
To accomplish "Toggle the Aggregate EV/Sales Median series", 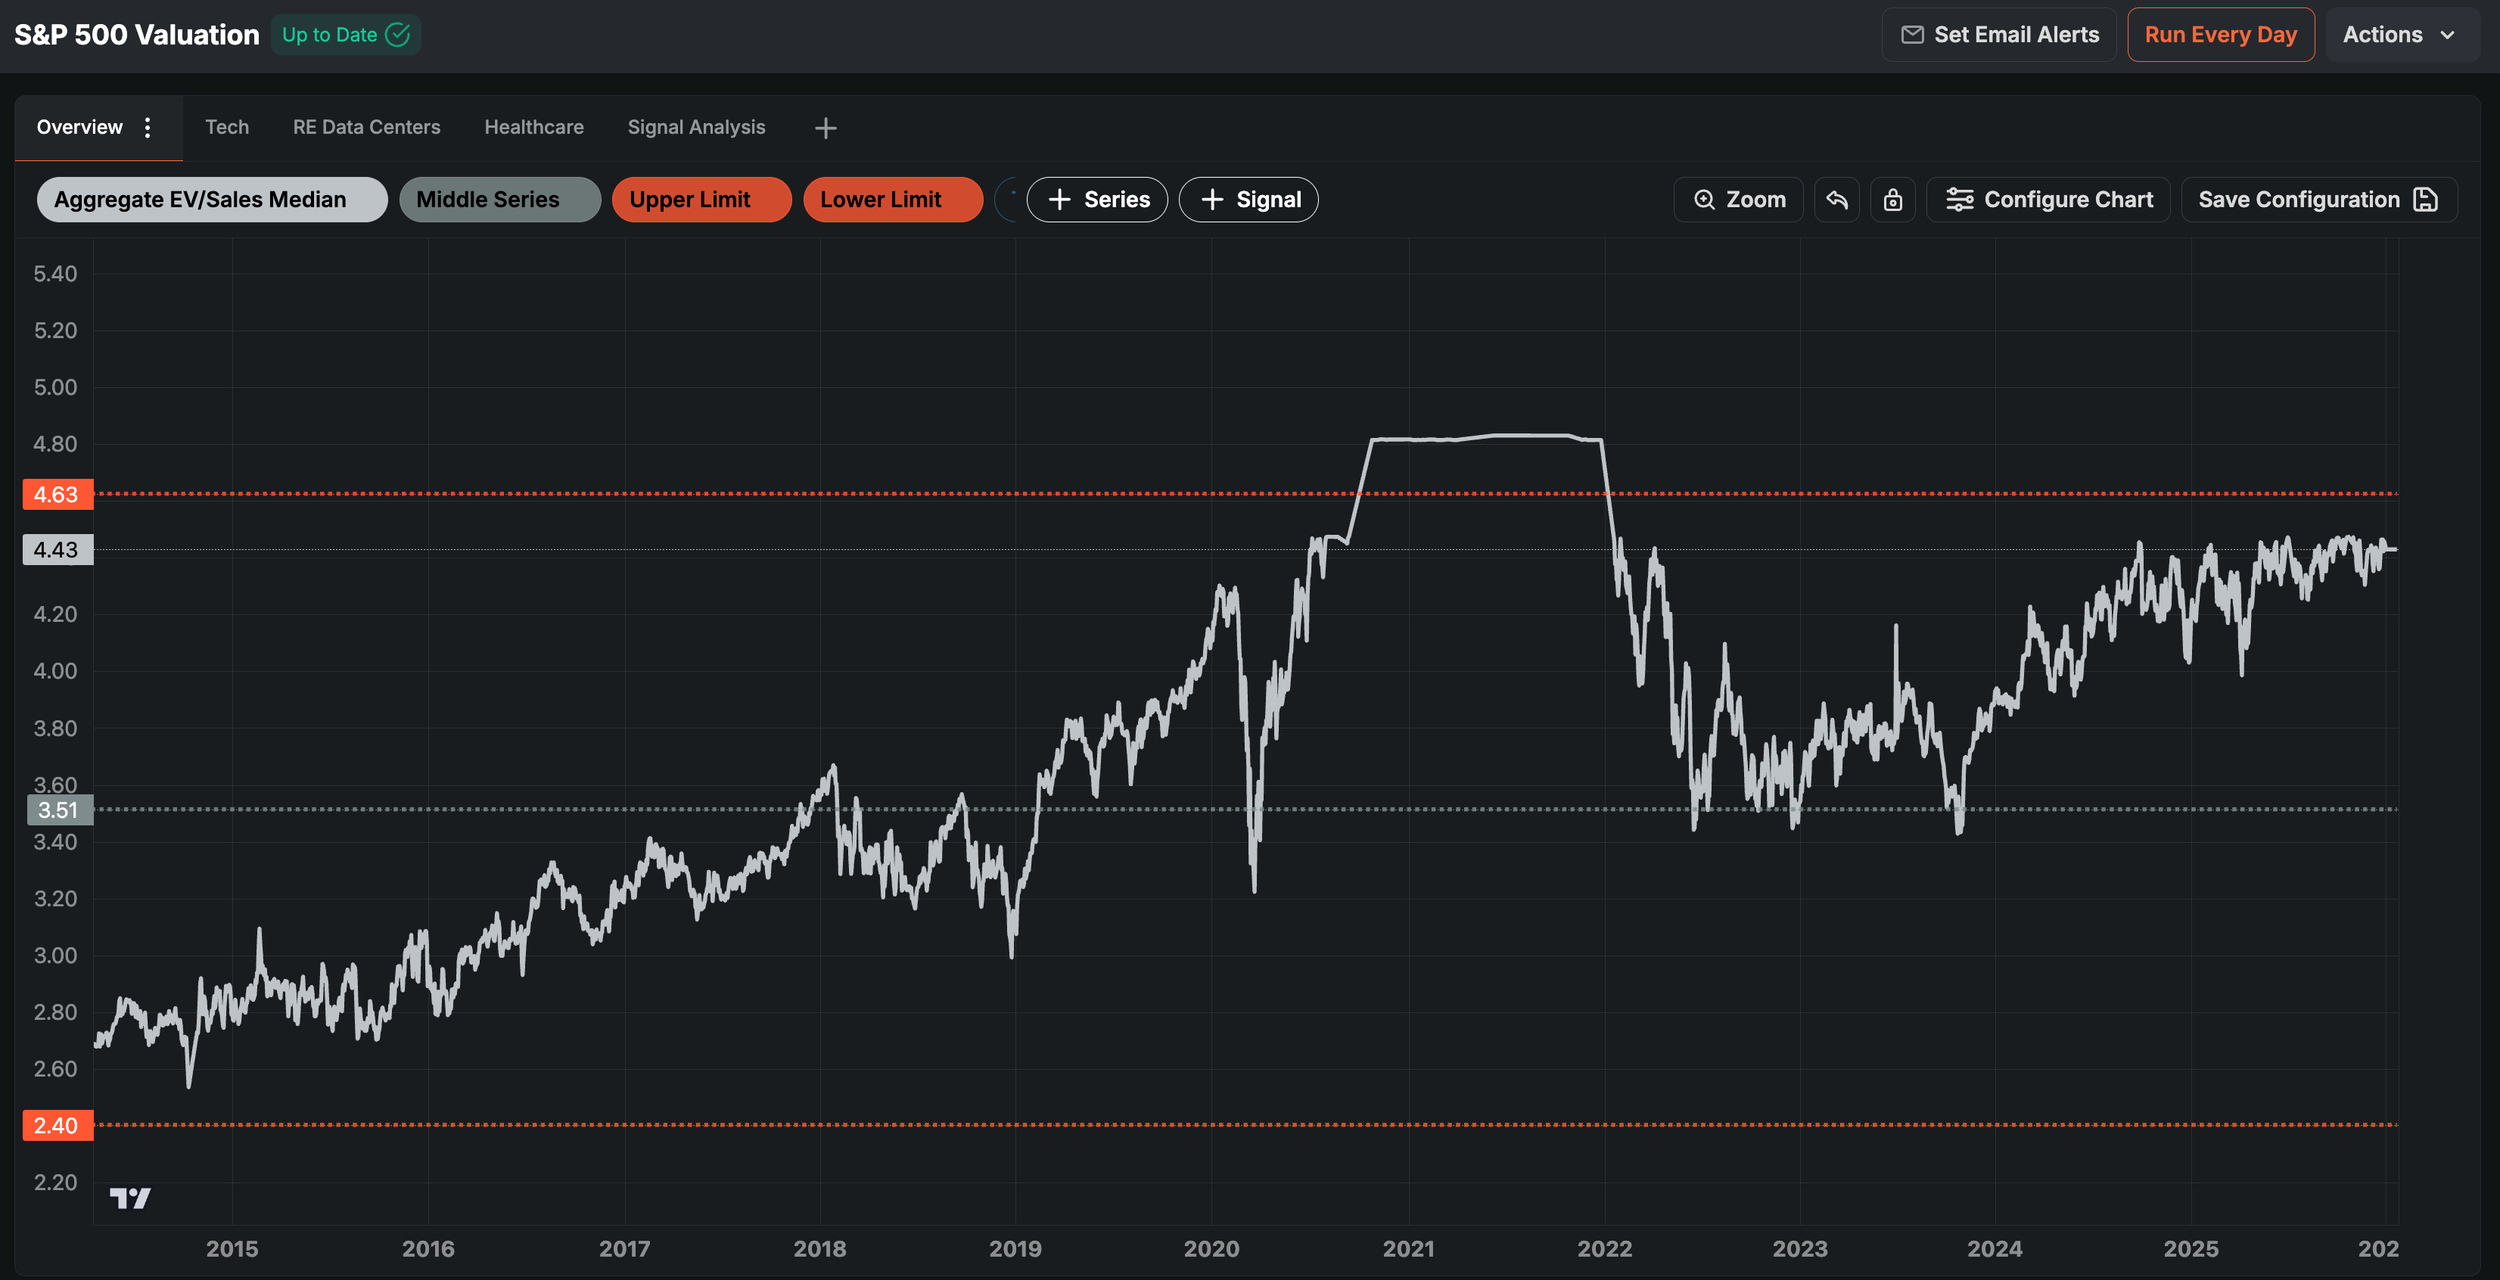I will pyautogui.click(x=211, y=200).
